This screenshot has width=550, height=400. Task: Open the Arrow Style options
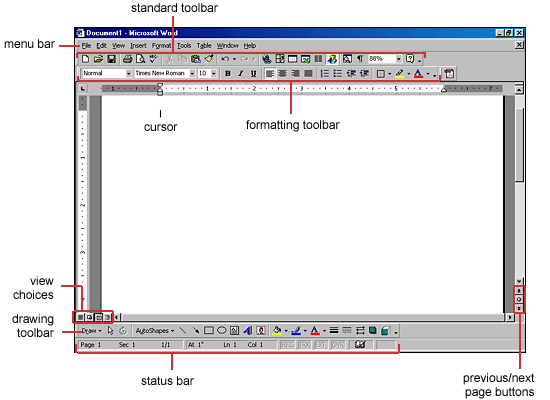pos(360,331)
